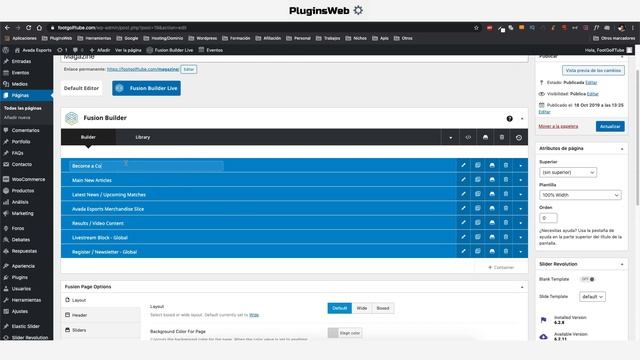
Task: Save Results / Video Content to library
Action: pos(492,222)
